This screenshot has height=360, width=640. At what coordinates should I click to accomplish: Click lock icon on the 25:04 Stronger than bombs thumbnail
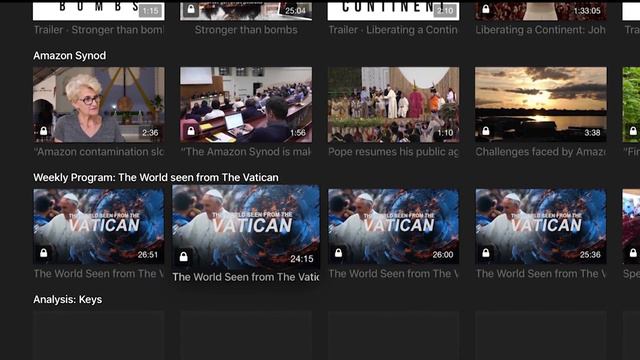191,9
